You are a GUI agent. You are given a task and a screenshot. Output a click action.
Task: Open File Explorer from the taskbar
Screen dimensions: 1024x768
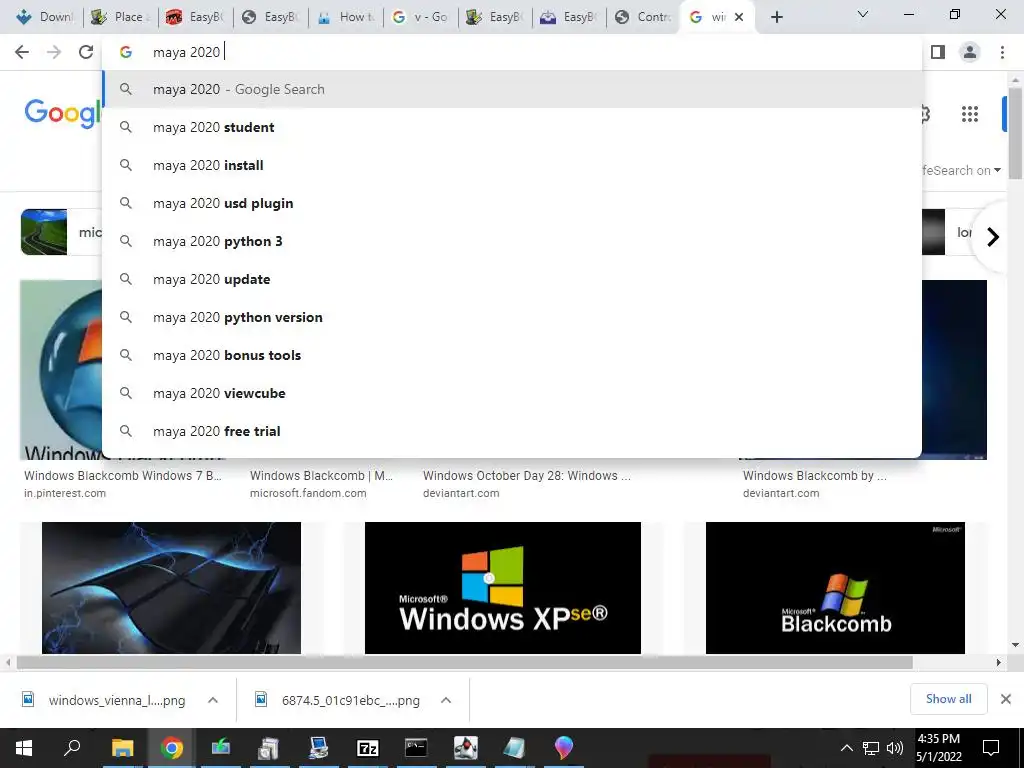(x=122, y=748)
